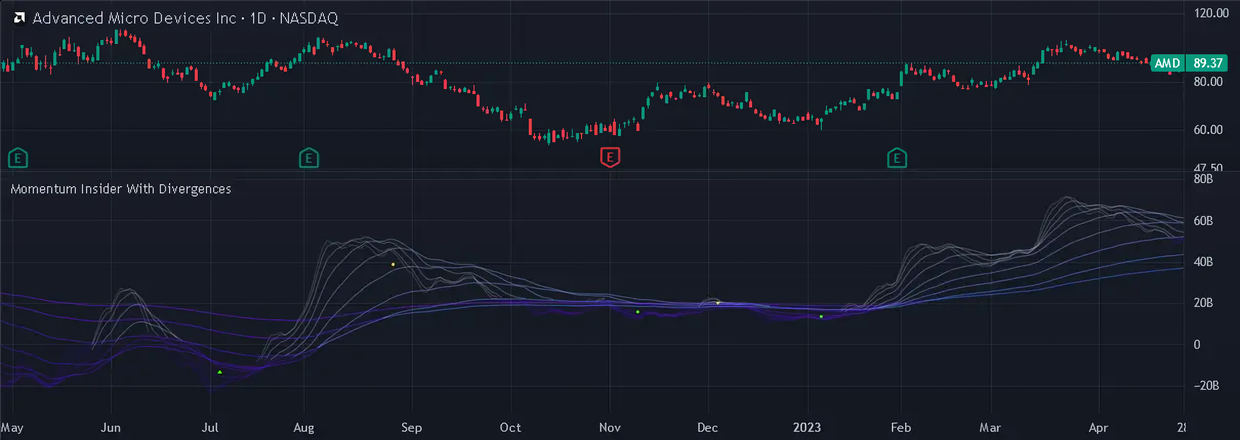Click the 60.00 price axis label
Viewport: 1240px width, 440px height.
pos(1209,130)
